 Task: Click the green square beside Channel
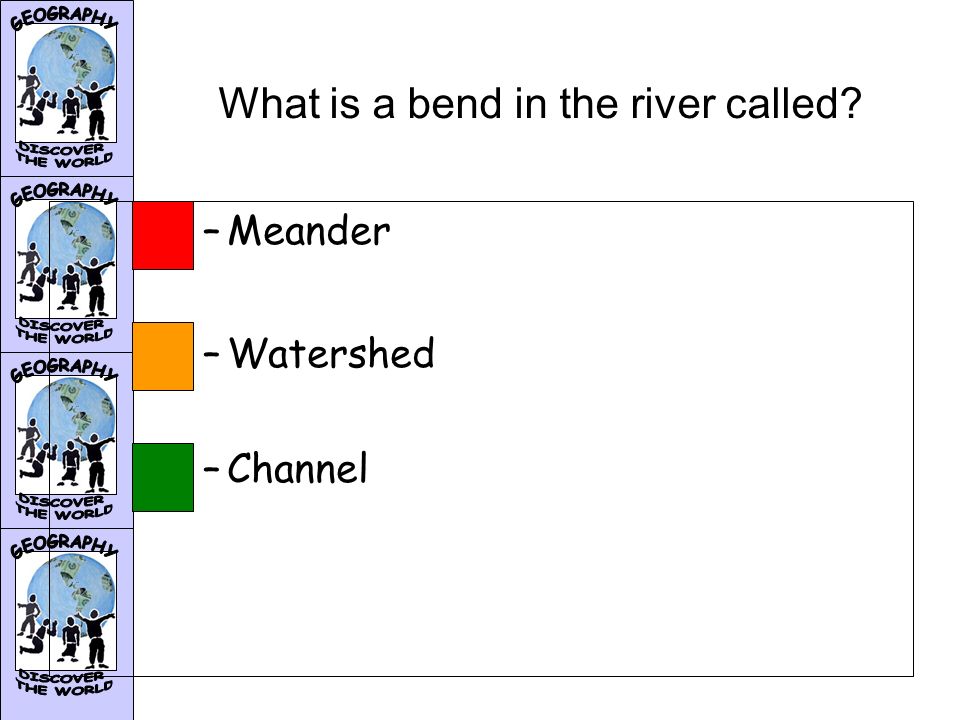[163, 478]
